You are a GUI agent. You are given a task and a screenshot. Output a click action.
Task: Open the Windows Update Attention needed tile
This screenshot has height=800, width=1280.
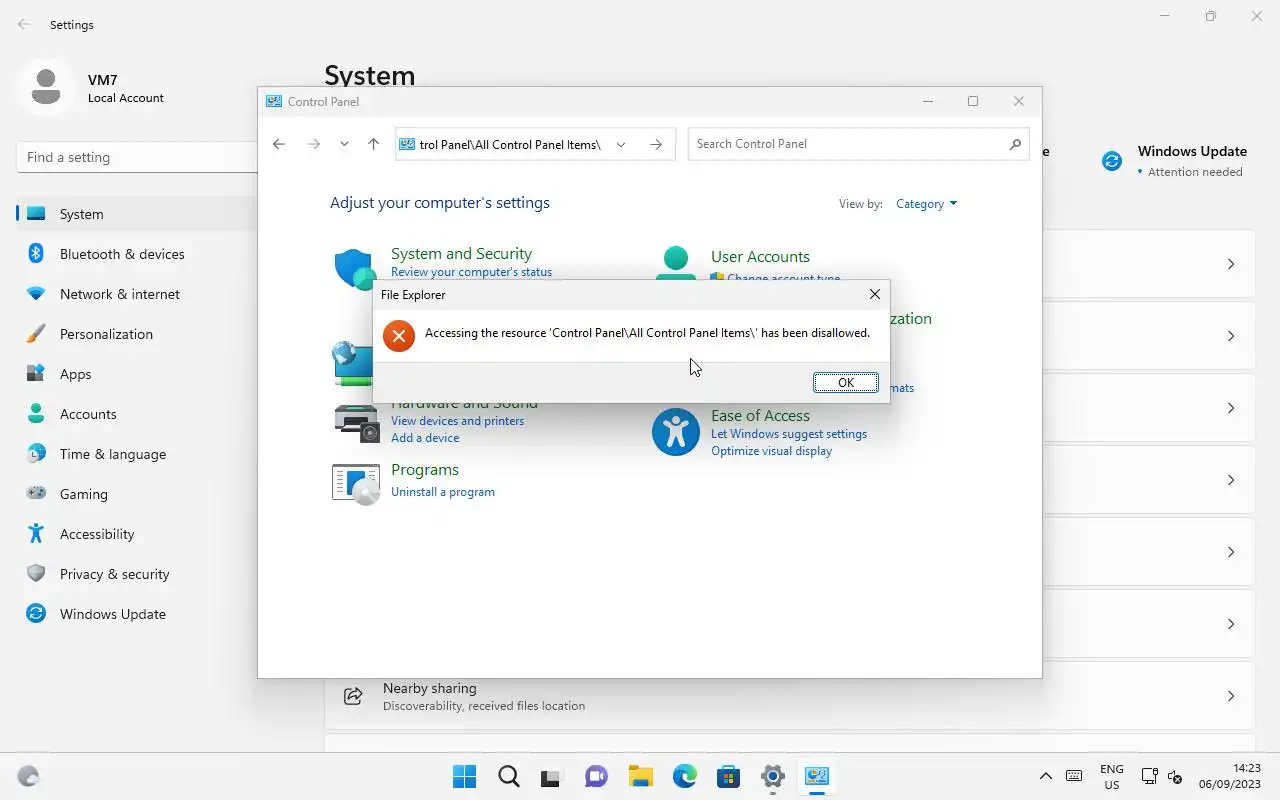point(1174,161)
